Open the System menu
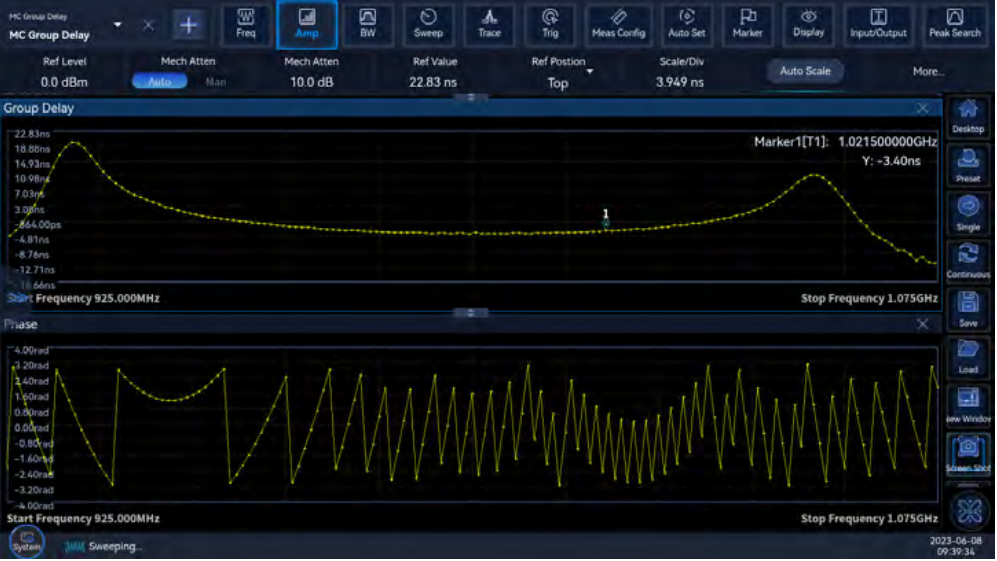The height and width of the screenshot is (561, 997). point(27,542)
